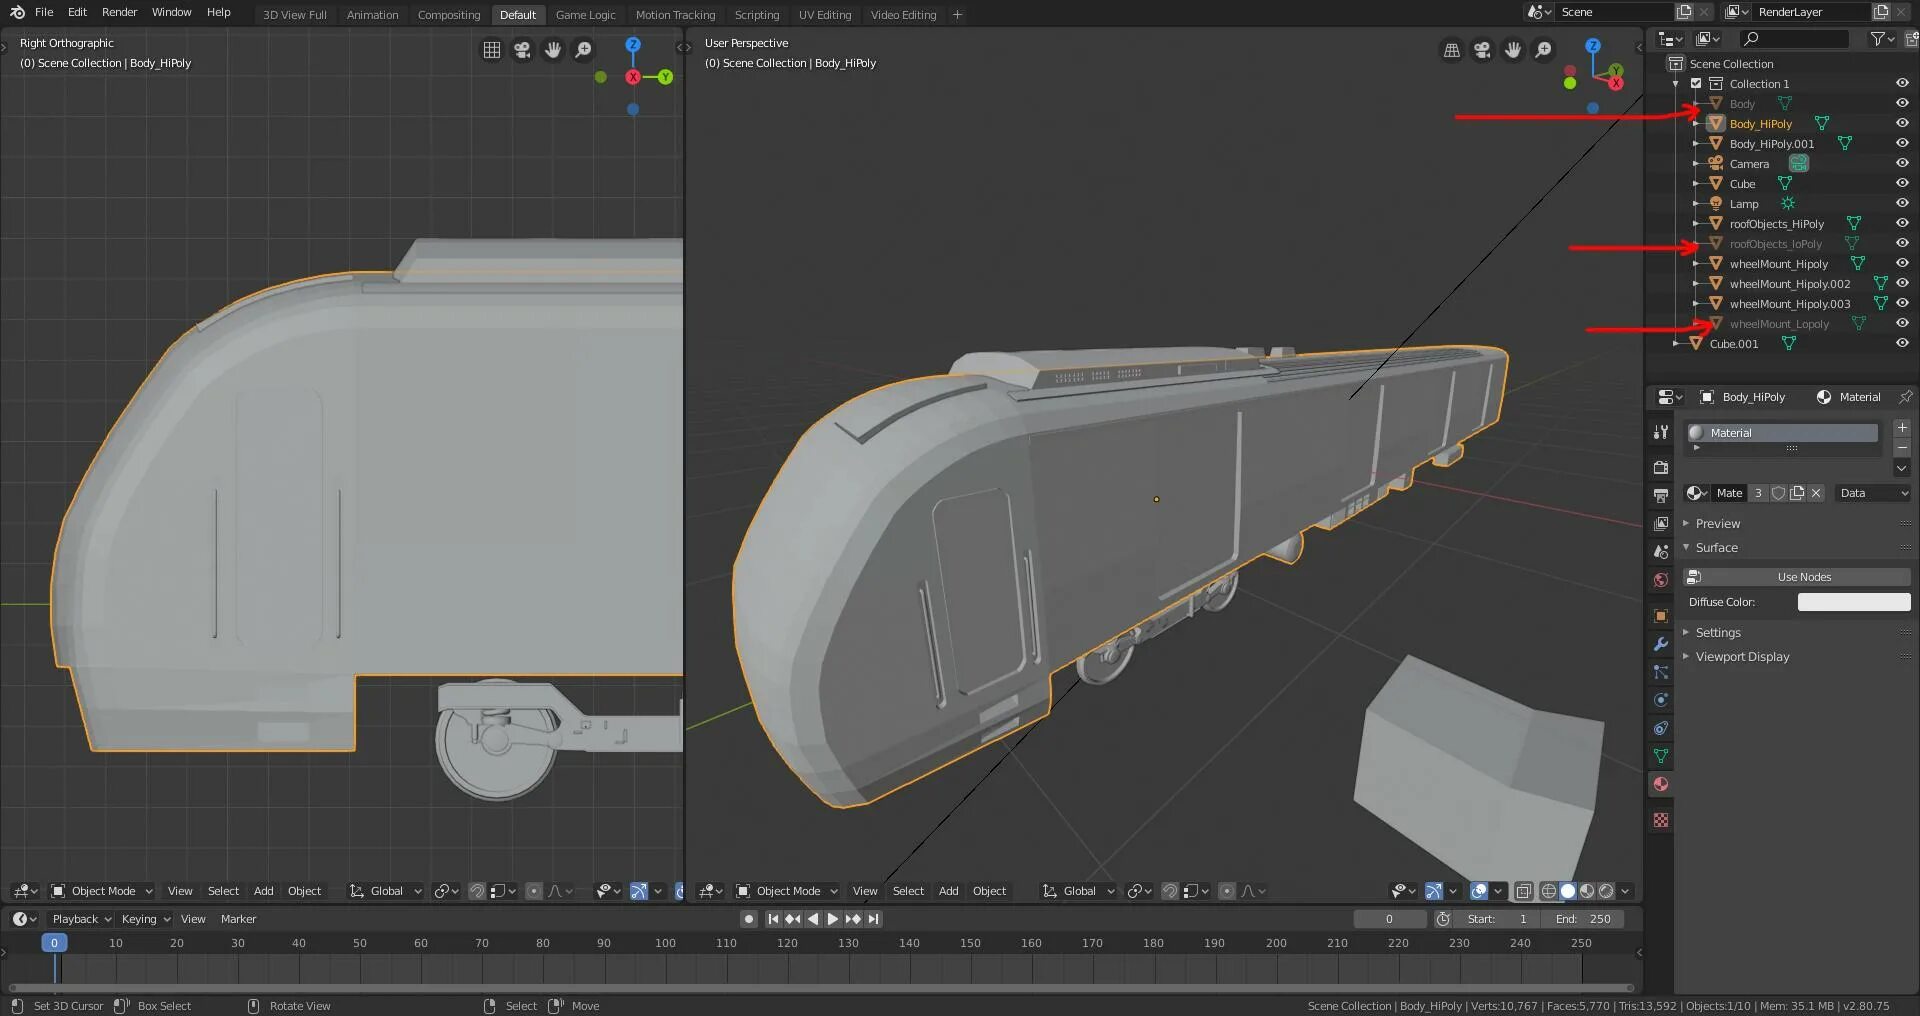
Task: Open the World properties tab icon
Action: 1661,580
